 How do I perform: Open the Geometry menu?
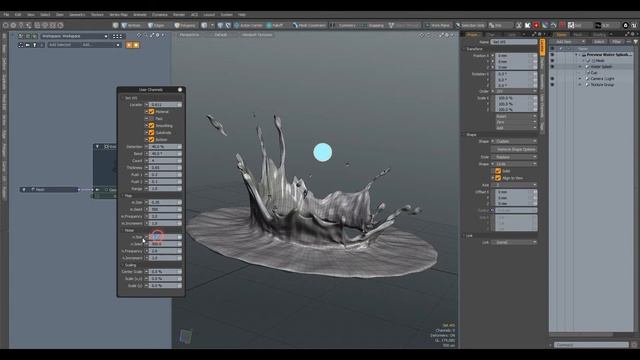pos(77,15)
